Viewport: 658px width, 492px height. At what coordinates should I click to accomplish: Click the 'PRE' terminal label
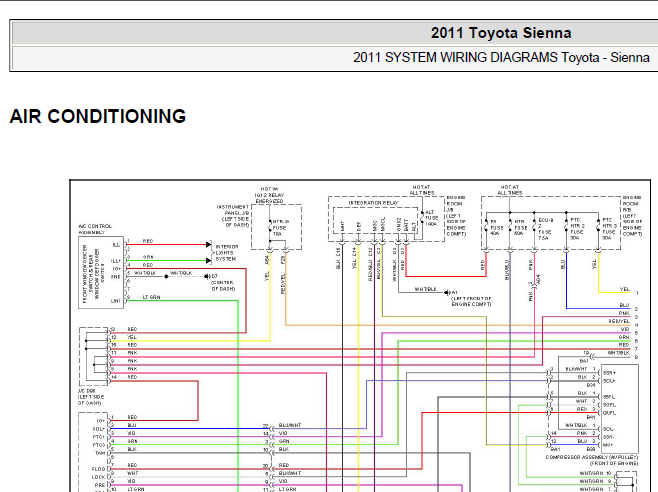pos(100,485)
